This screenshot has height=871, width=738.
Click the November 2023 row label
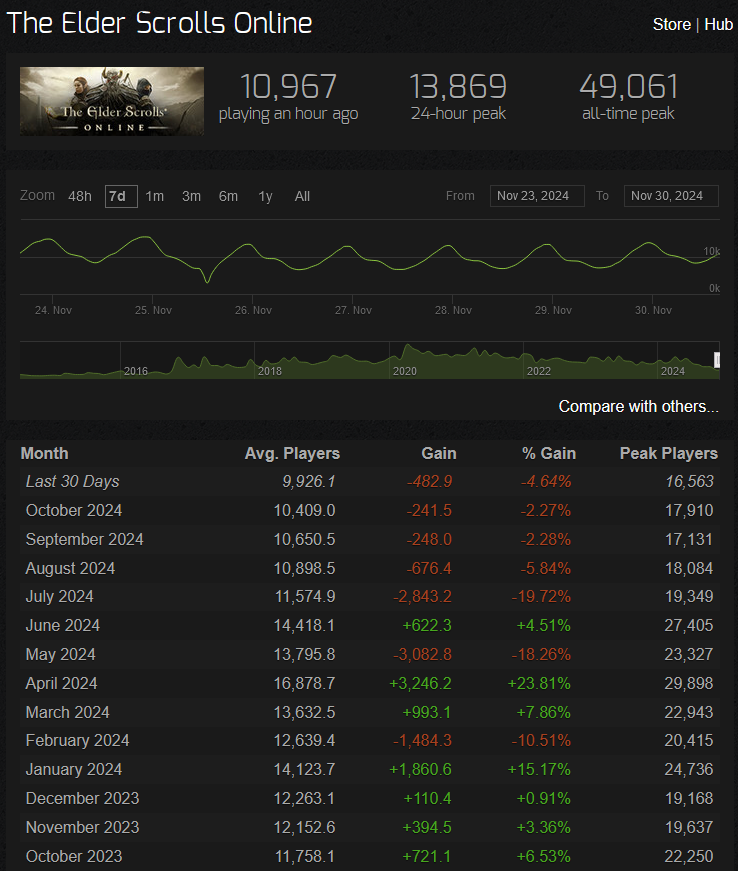click(x=82, y=827)
